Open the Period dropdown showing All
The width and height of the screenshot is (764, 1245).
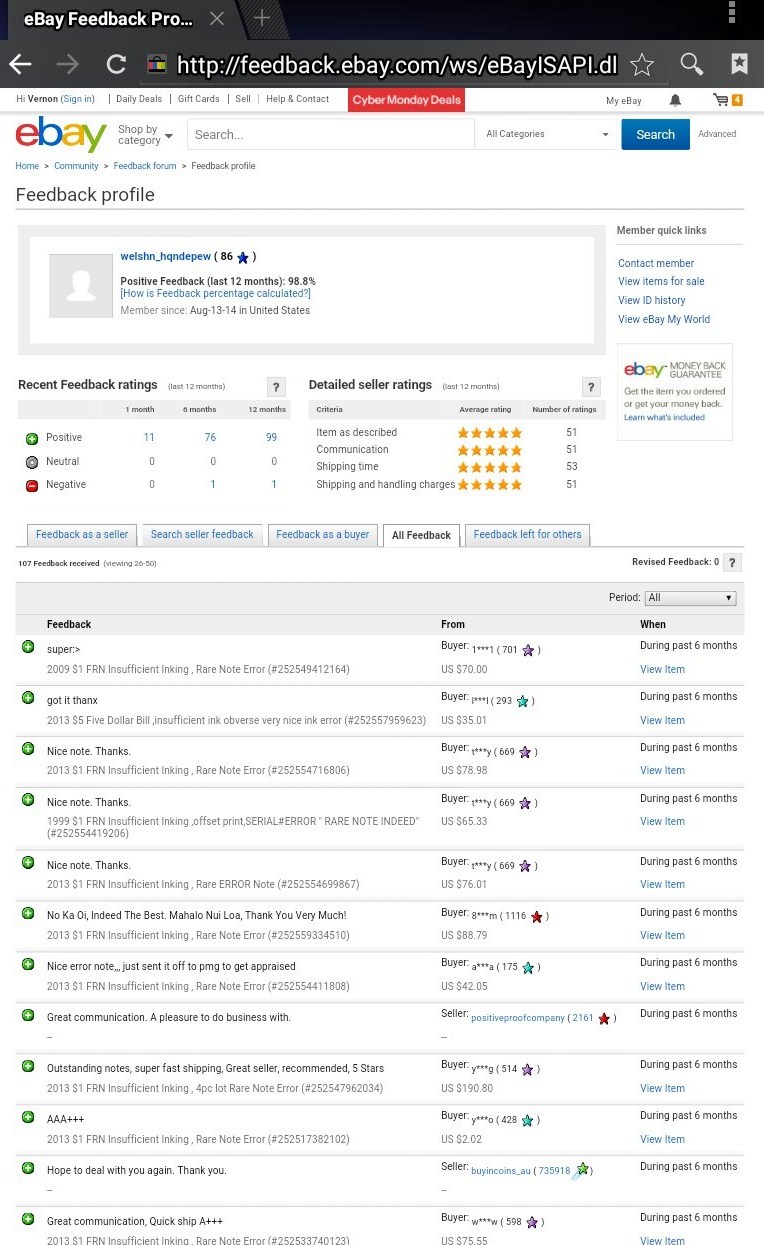690,598
